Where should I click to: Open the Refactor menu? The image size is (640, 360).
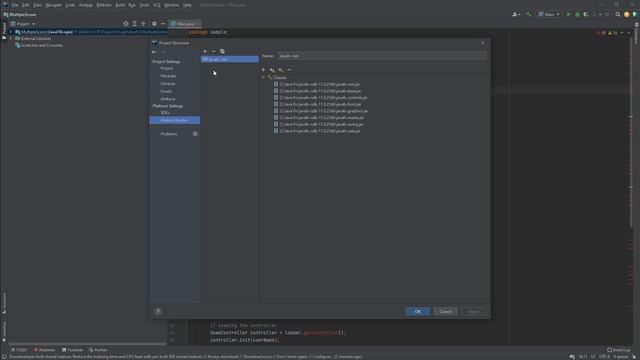tap(104, 5)
